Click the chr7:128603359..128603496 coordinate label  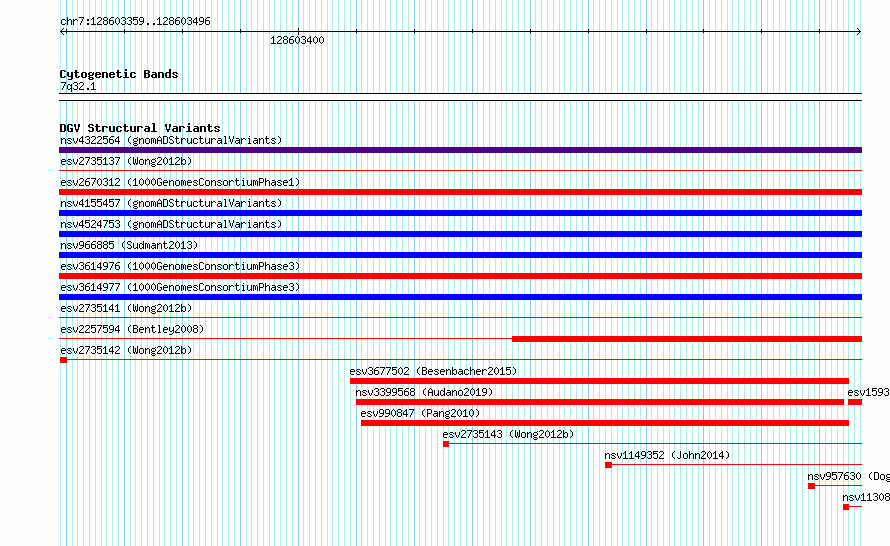coord(135,21)
